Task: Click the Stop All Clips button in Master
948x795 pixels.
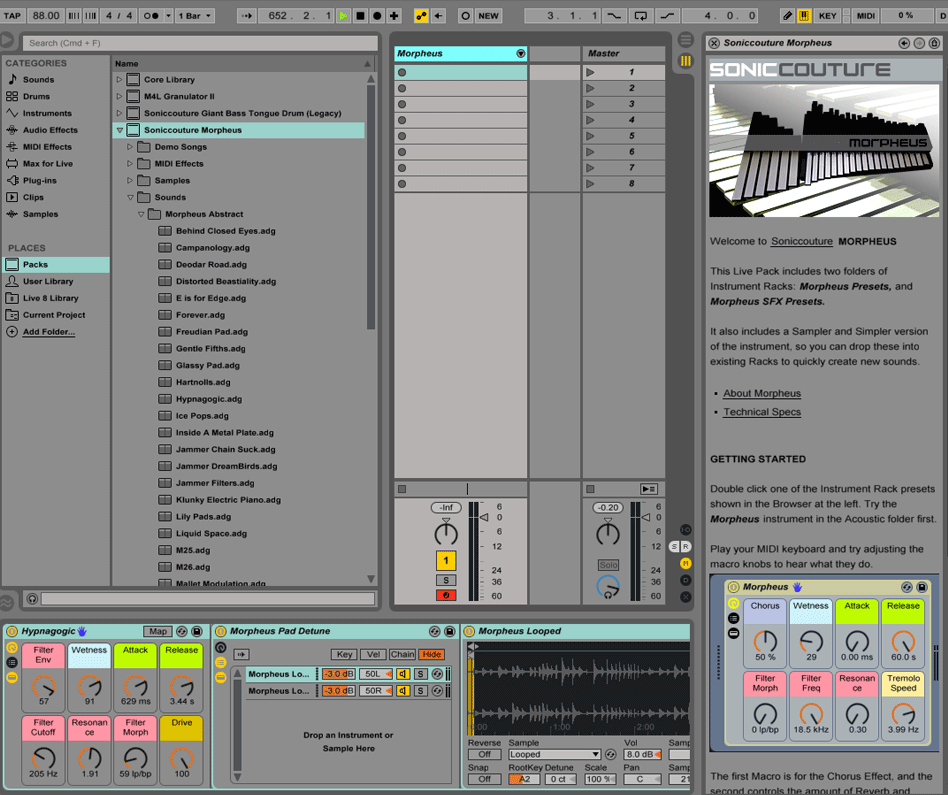Action: pyautogui.click(x=590, y=489)
